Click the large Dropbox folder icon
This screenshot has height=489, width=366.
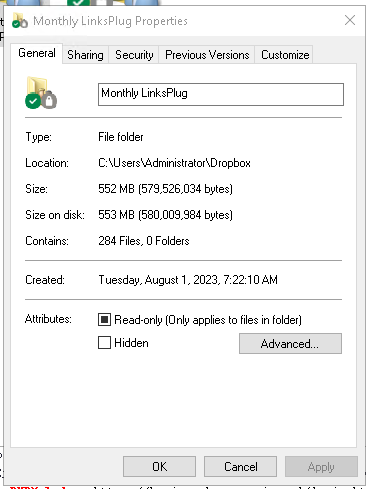(x=41, y=93)
